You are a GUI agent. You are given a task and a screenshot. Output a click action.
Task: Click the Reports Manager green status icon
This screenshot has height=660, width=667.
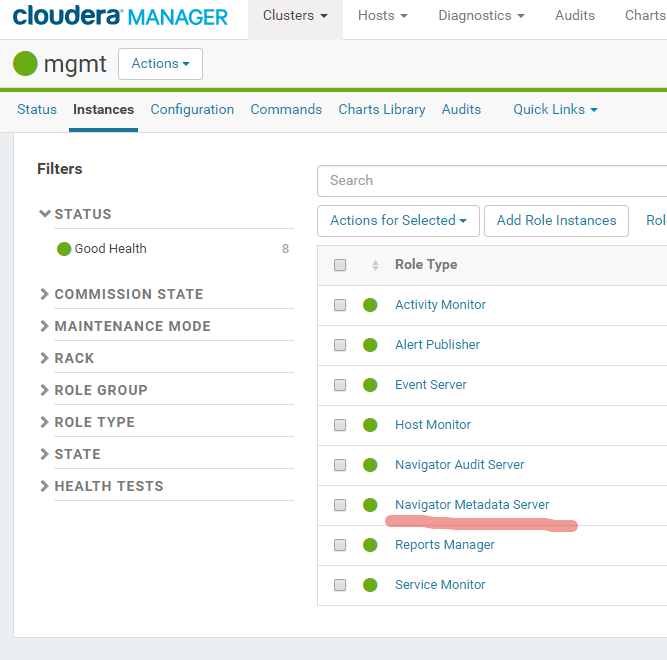click(370, 545)
